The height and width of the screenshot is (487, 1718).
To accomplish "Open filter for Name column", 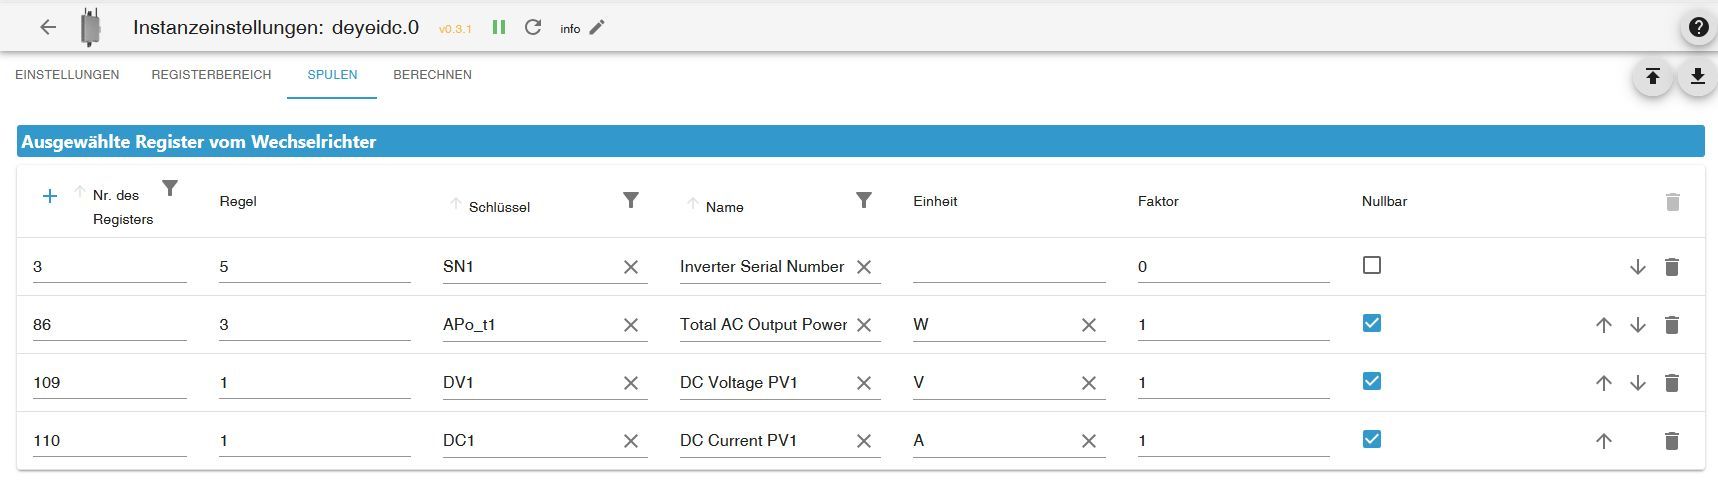I will tap(864, 201).
